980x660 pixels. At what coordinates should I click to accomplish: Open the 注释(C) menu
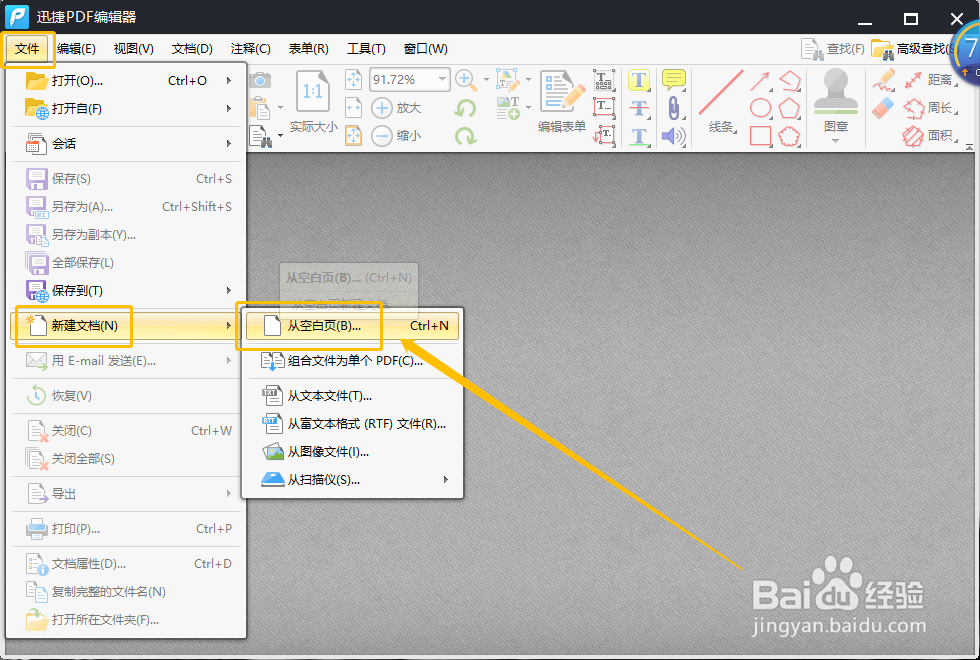249,48
